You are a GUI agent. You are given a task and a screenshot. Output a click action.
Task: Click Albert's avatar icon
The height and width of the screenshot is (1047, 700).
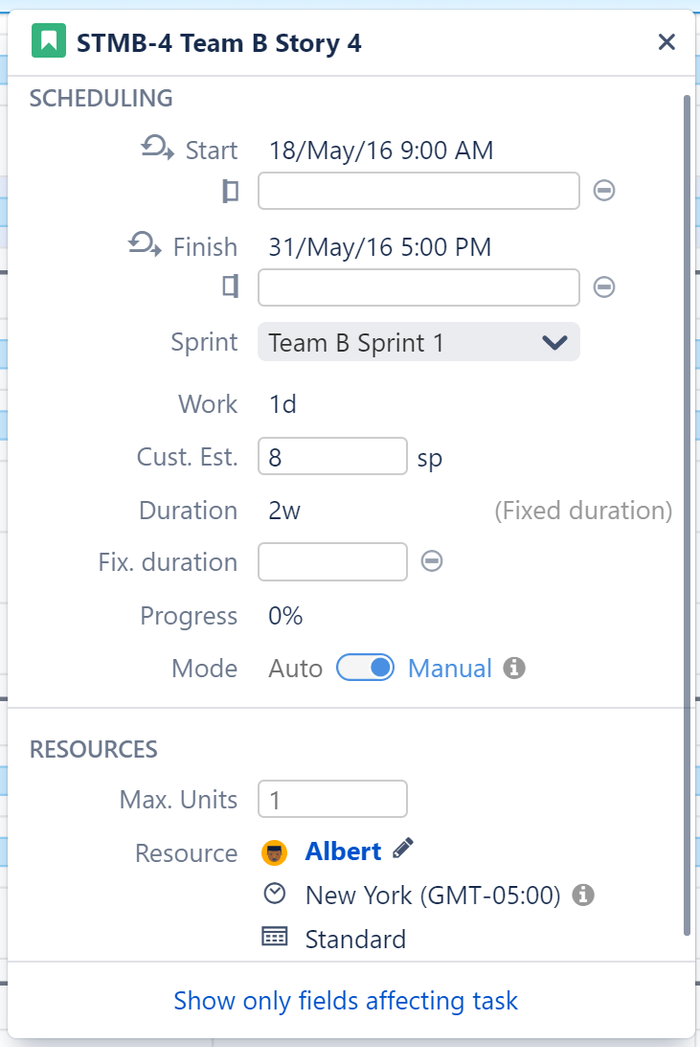point(277,851)
